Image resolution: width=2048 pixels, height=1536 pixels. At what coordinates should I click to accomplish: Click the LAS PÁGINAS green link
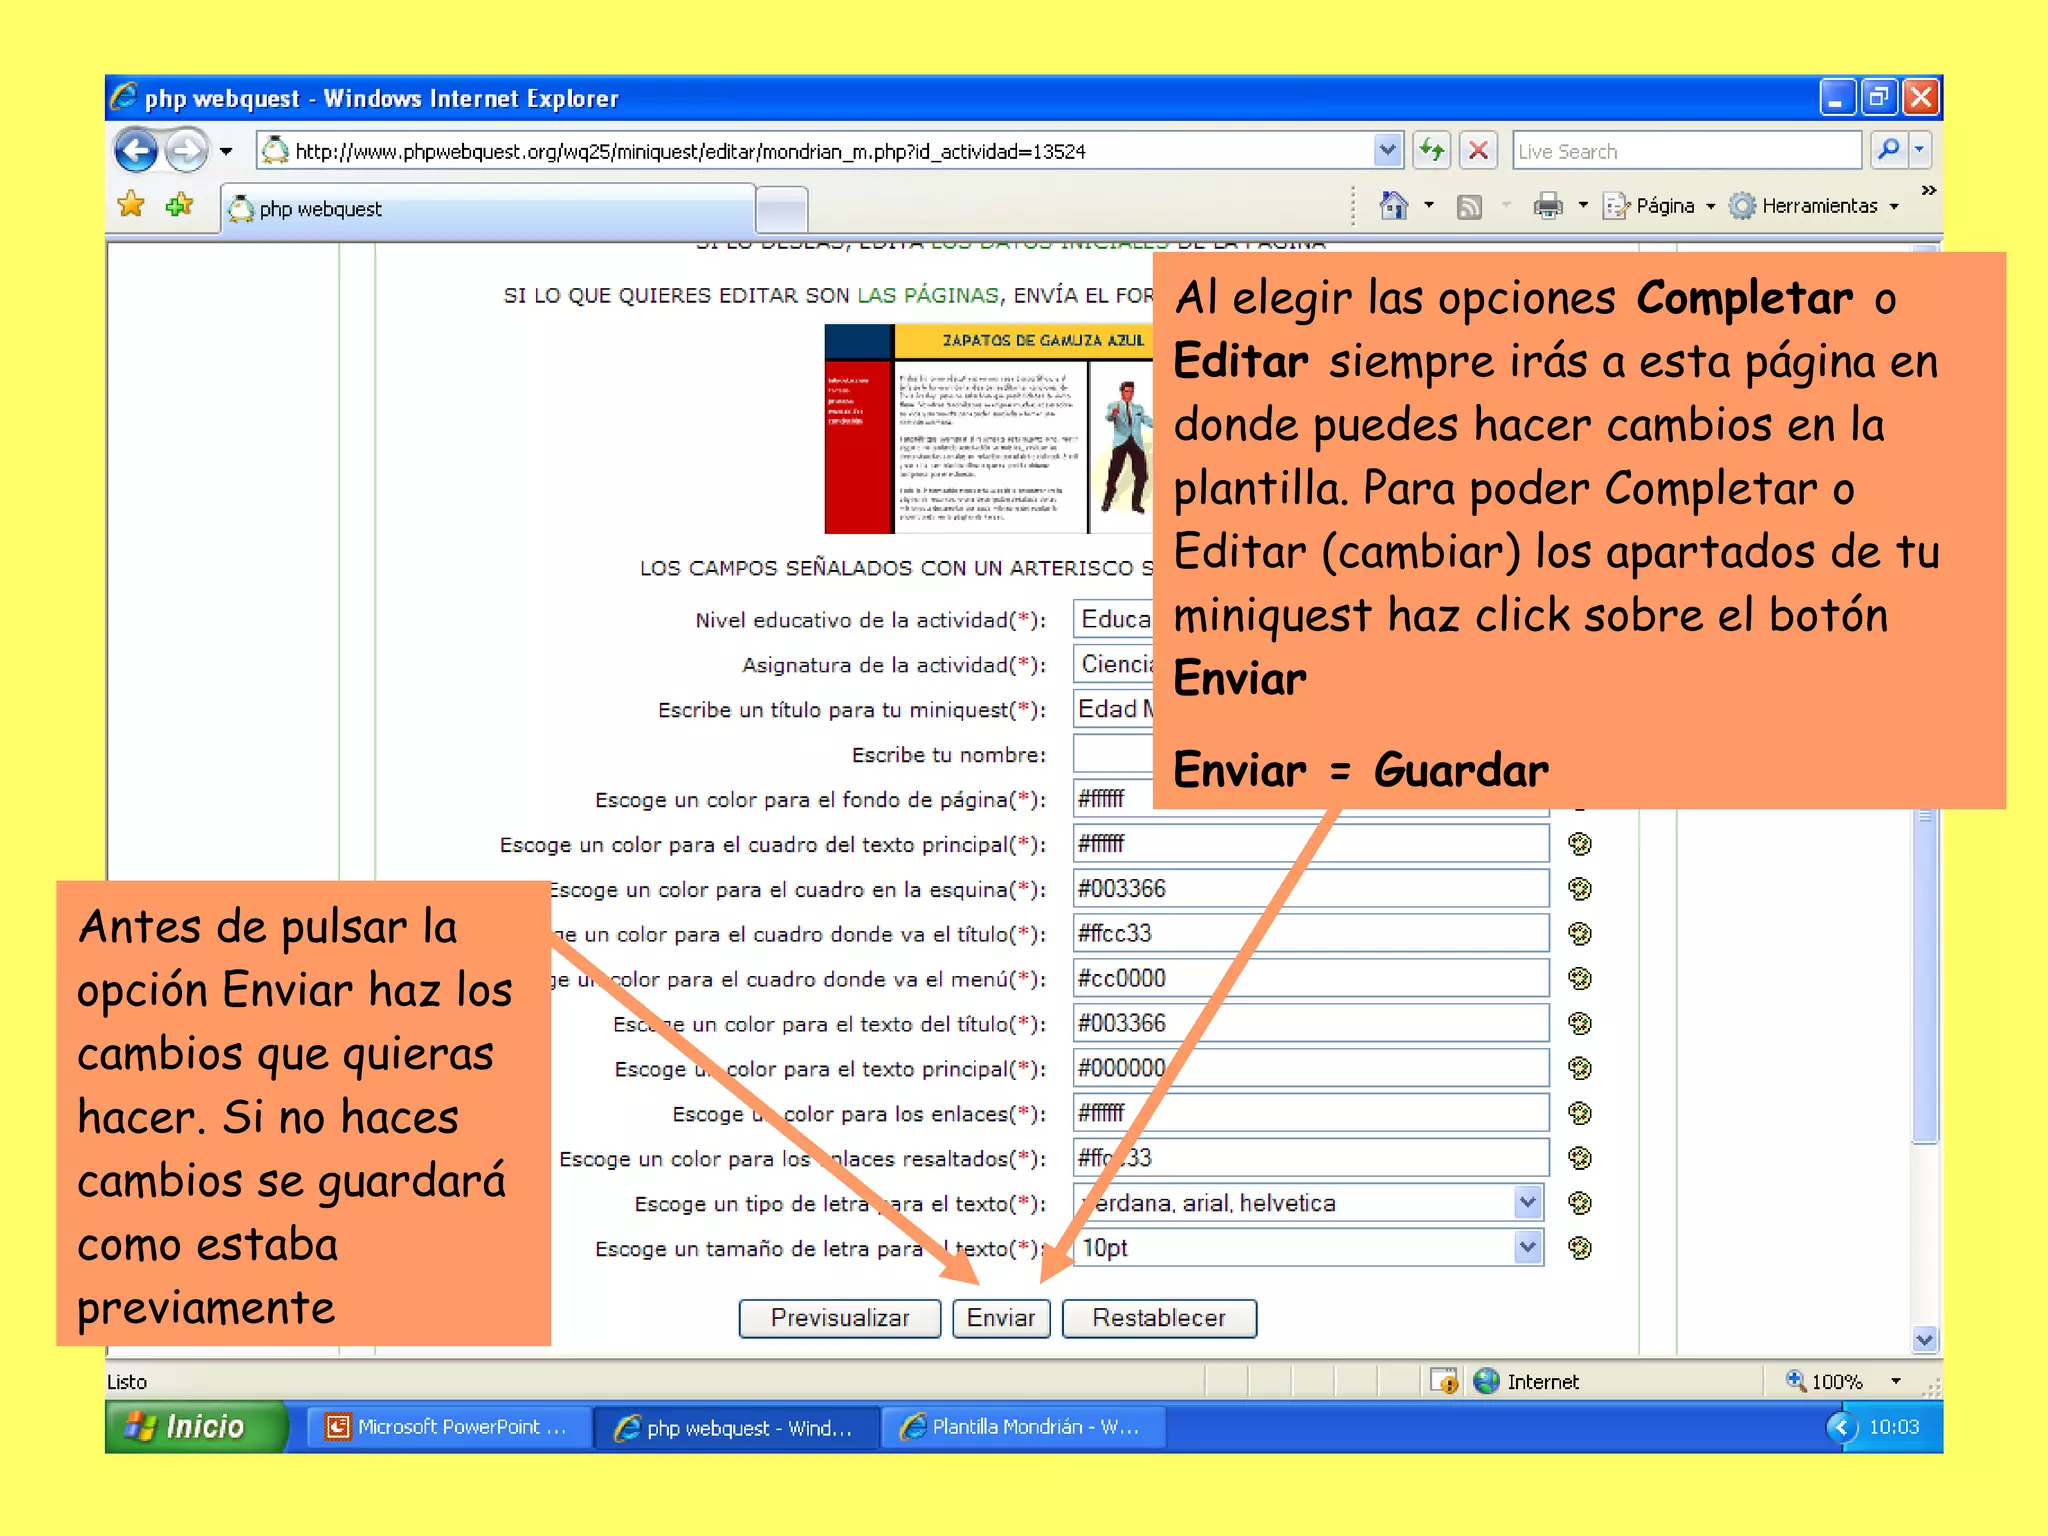point(927,295)
